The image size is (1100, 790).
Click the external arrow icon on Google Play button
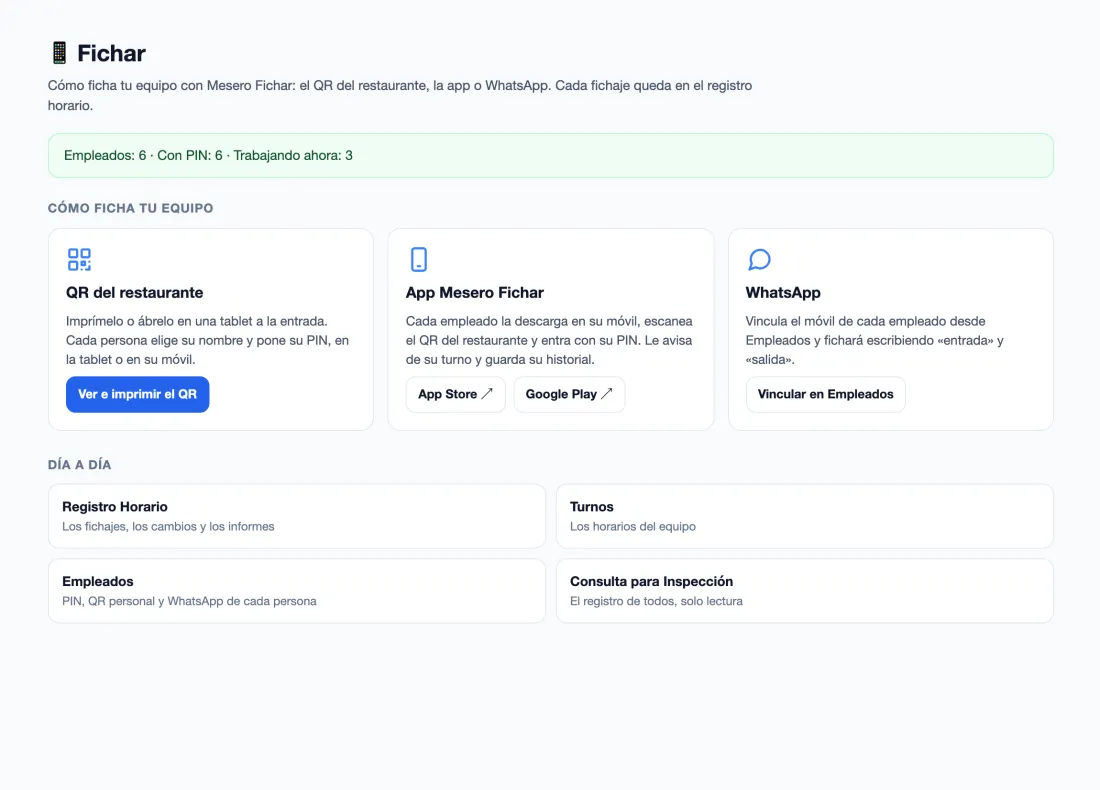click(607, 394)
